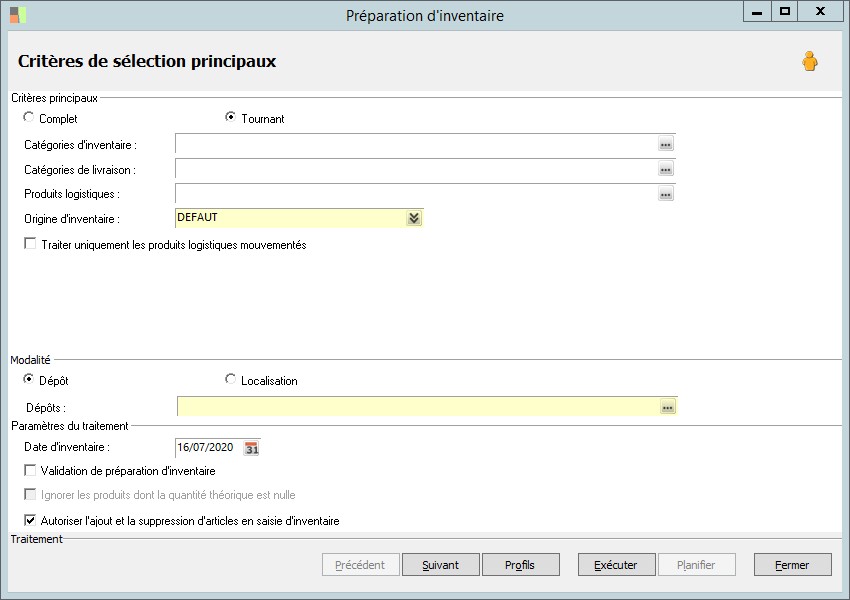Open the calendar picker for Date d'inventaire
Viewport: 850px width, 600px height.
pos(252,448)
